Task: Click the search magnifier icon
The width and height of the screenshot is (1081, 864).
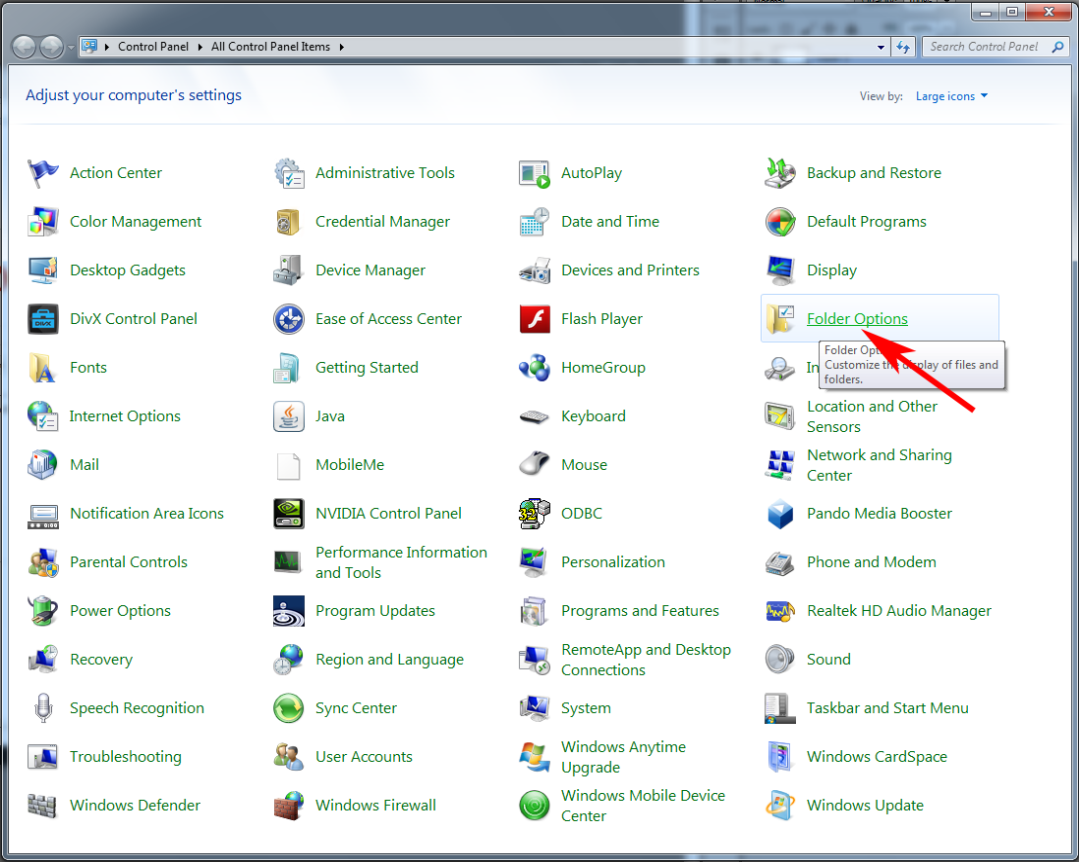Action: tap(1058, 47)
